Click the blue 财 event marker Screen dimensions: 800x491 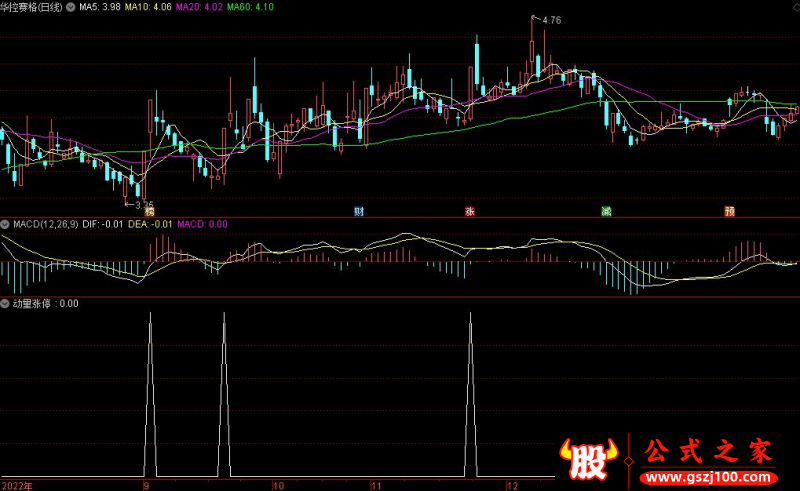[x=359, y=211]
